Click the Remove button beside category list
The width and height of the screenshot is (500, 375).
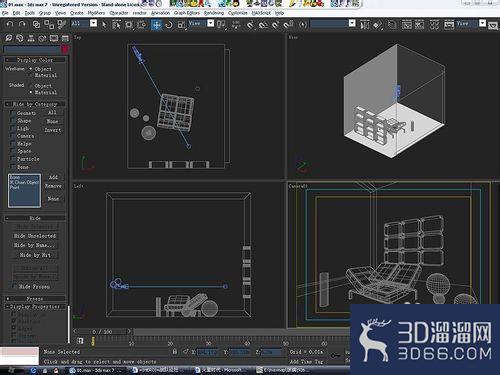coord(53,186)
